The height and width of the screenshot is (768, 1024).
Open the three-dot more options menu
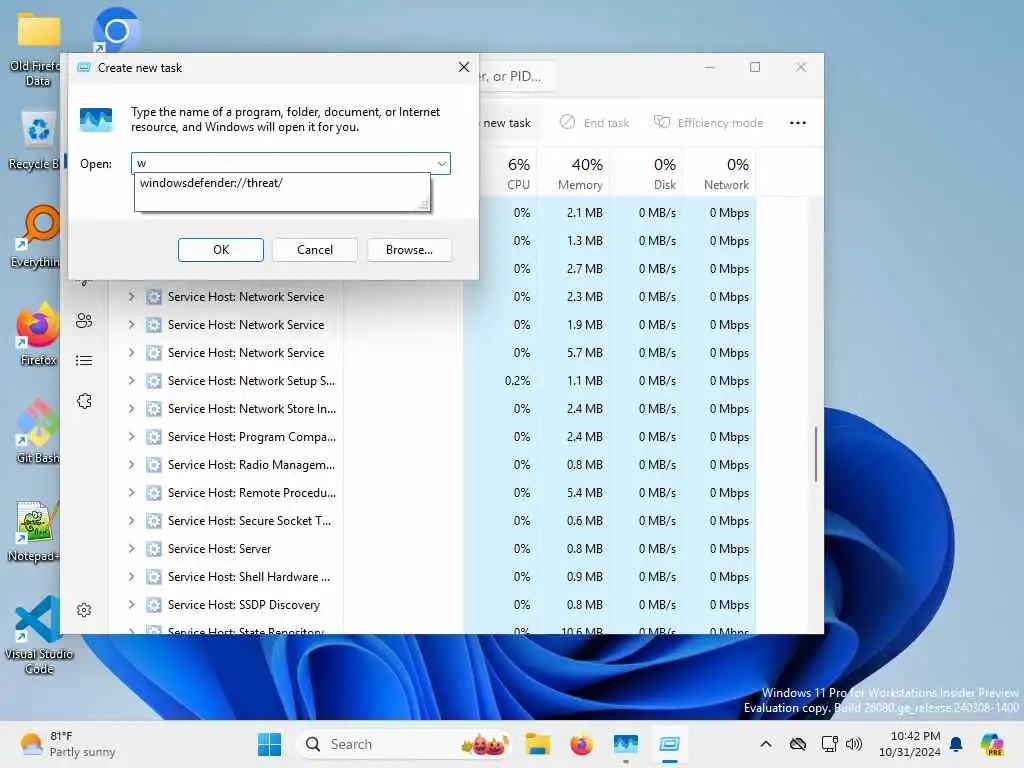(797, 123)
